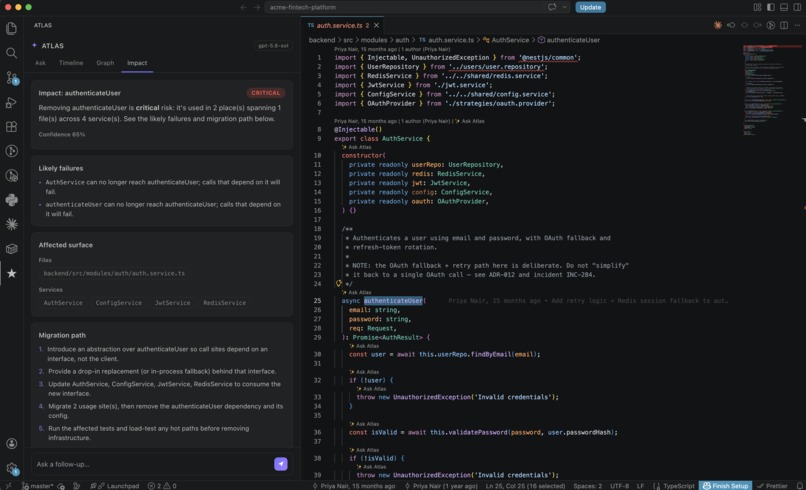
Task: Click 'Ln 25, Col 25' in status bar
Action: (525, 486)
